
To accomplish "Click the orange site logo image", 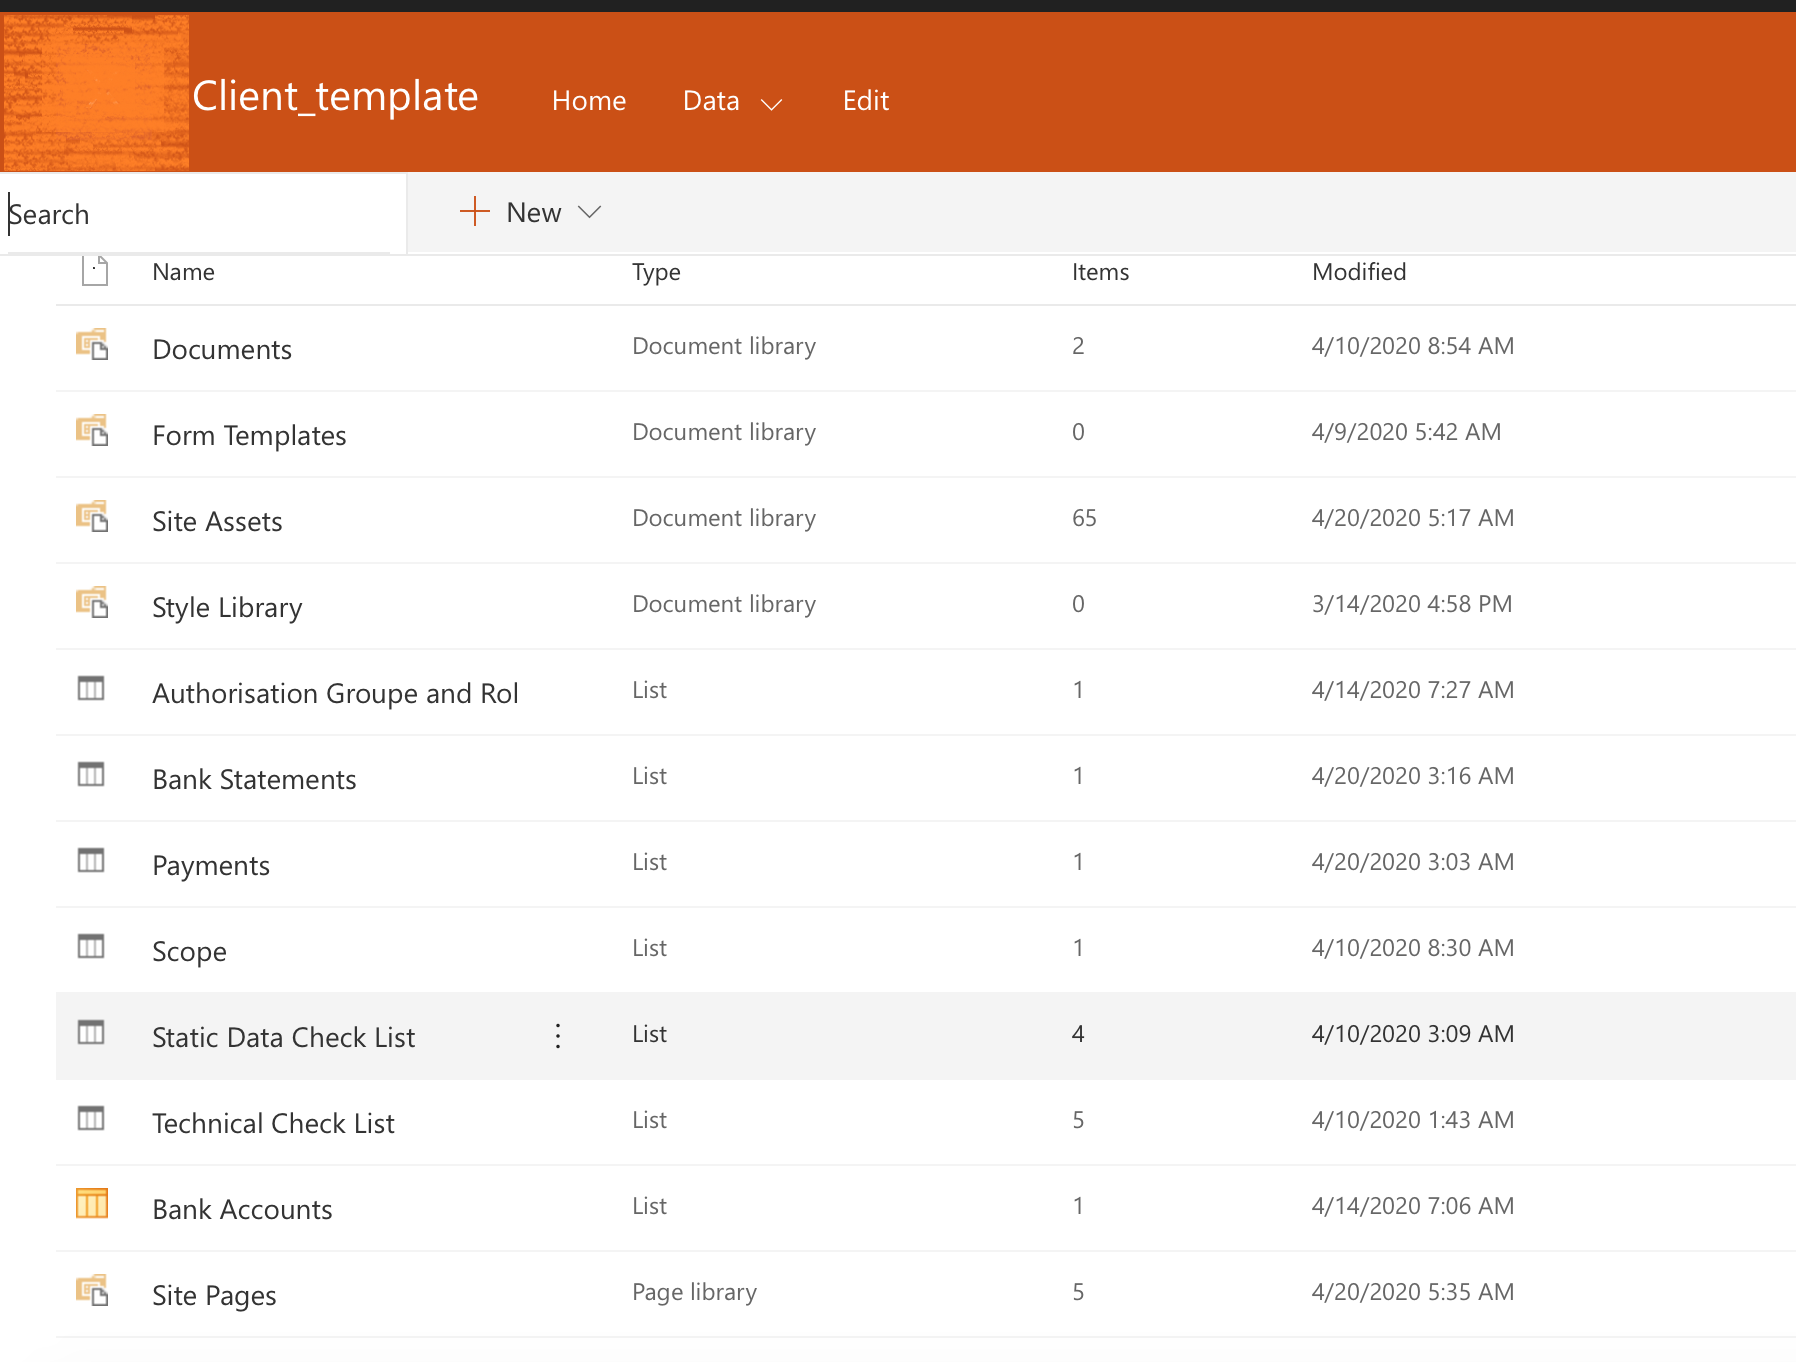I will 96,92.
